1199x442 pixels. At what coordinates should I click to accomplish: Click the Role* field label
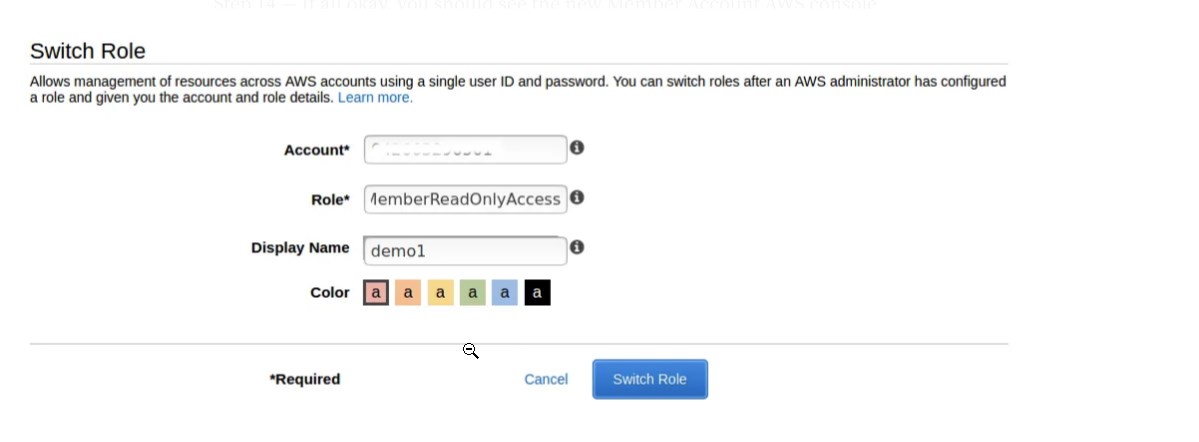coord(330,200)
